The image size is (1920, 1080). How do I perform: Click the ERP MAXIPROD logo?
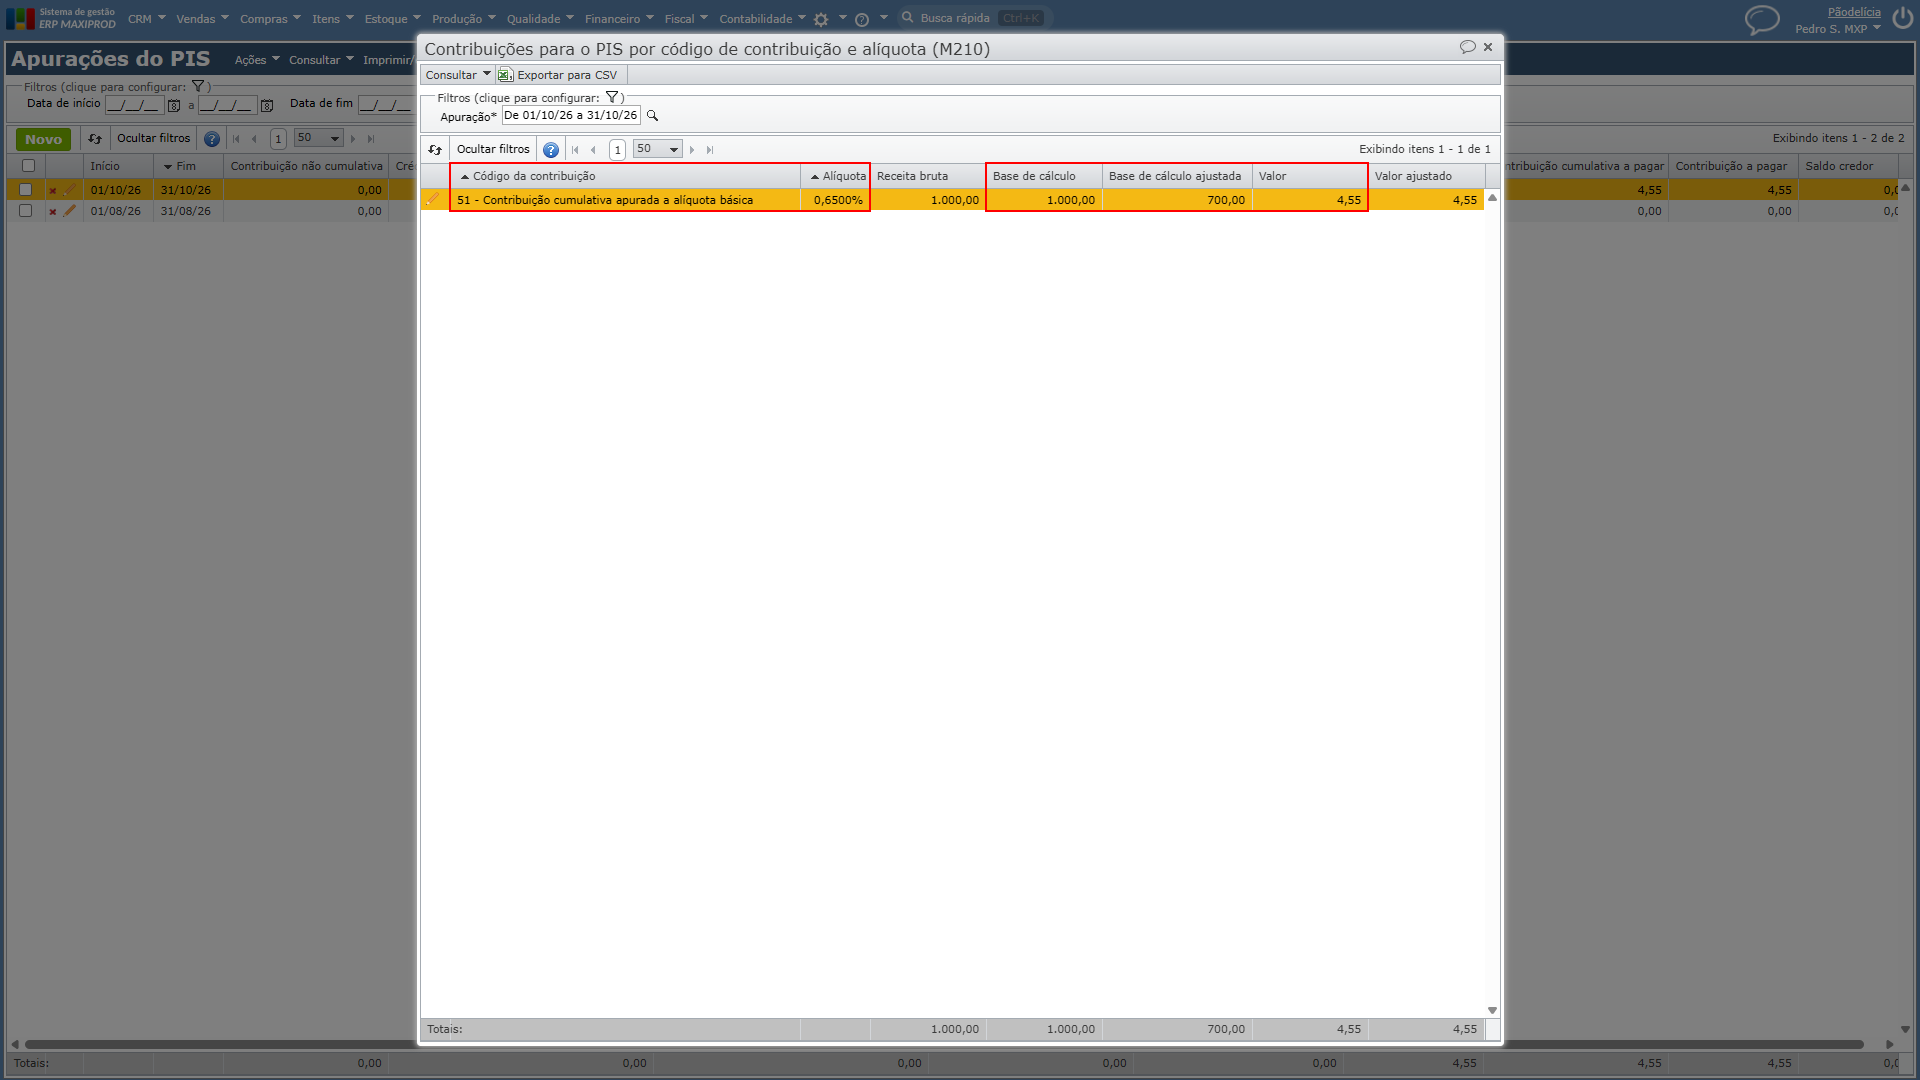pyautogui.click(x=62, y=18)
